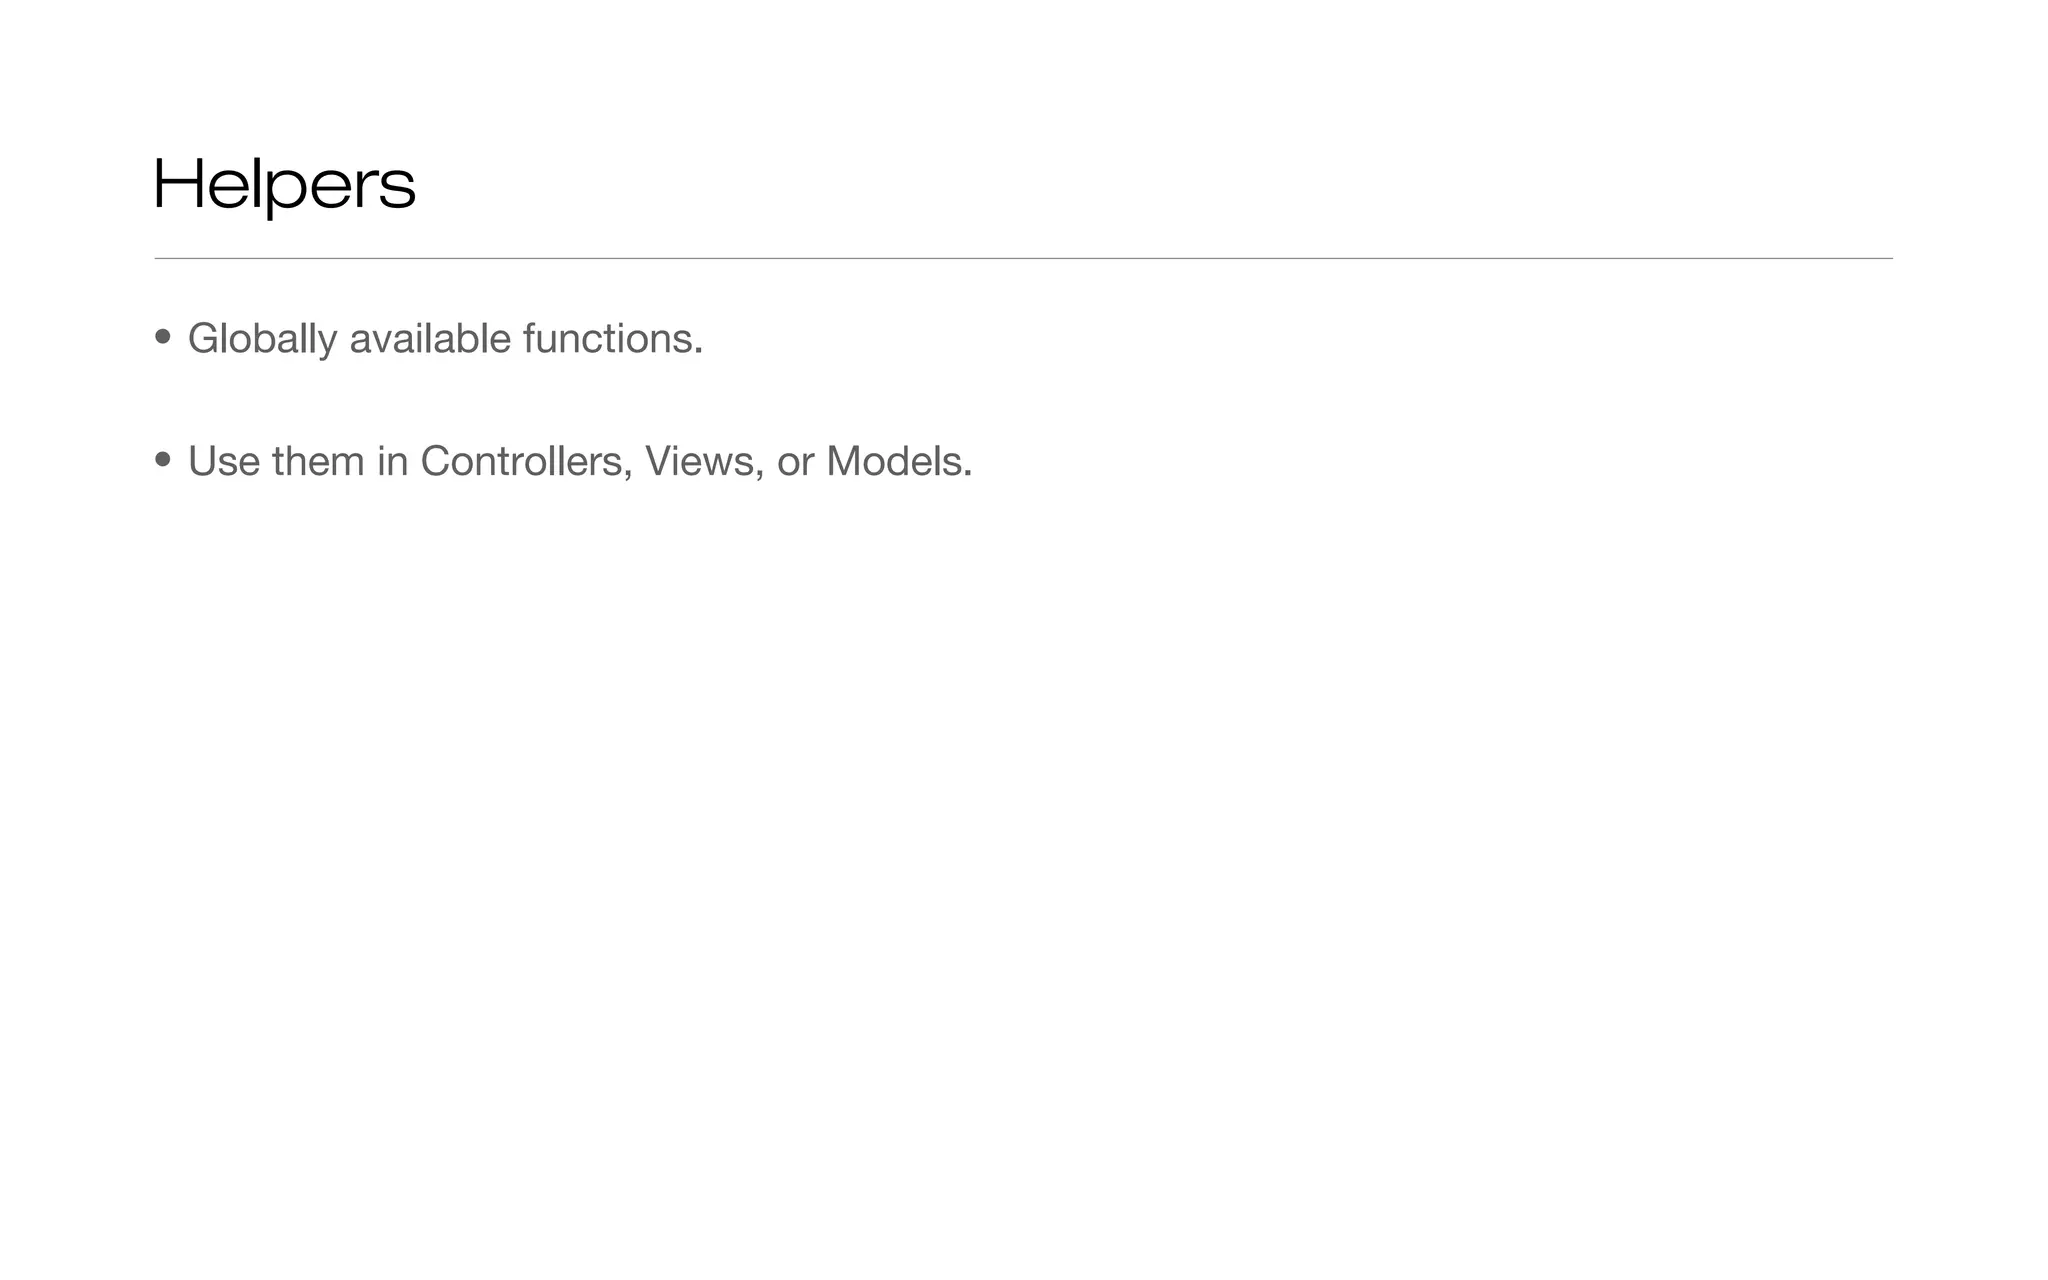Click the word "Models." in second bullet
2048x1280 pixels.
click(x=899, y=461)
